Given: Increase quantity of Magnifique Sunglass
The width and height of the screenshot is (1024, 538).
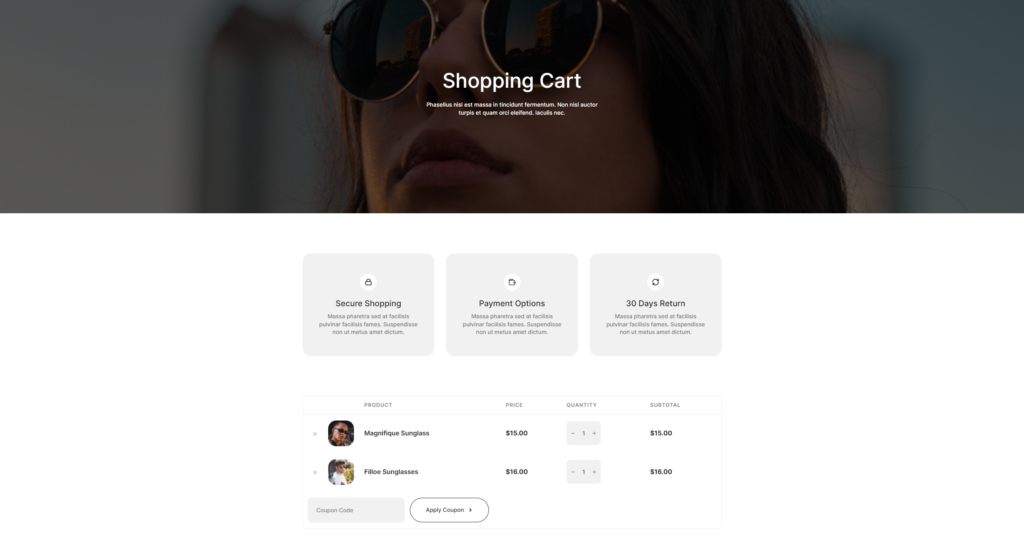Looking at the screenshot, I should (x=594, y=434).
